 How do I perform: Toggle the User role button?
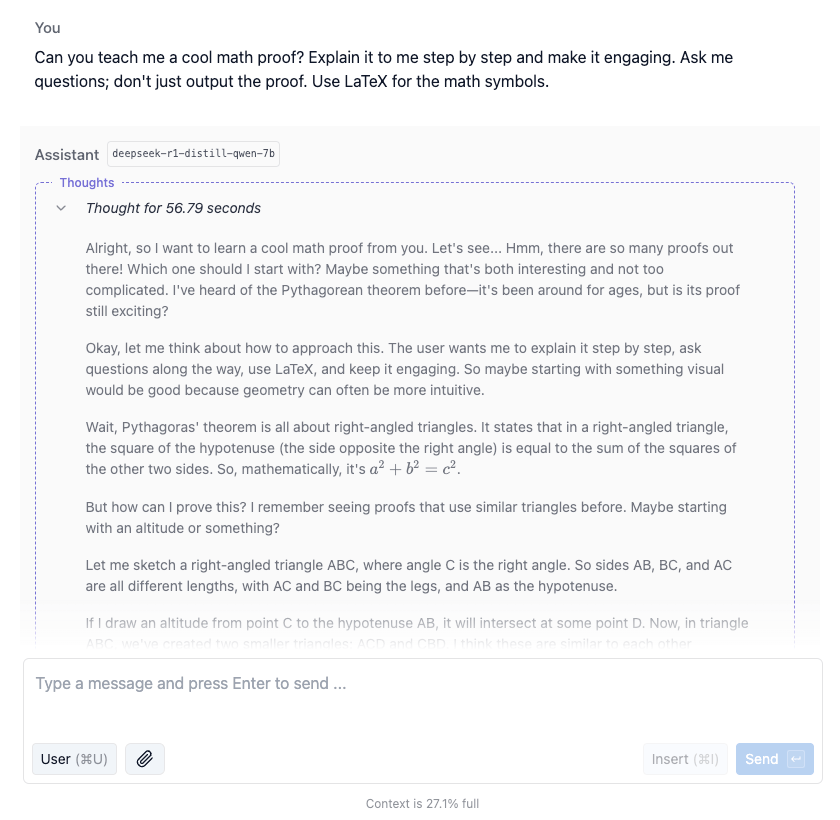(x=74, y=759)
